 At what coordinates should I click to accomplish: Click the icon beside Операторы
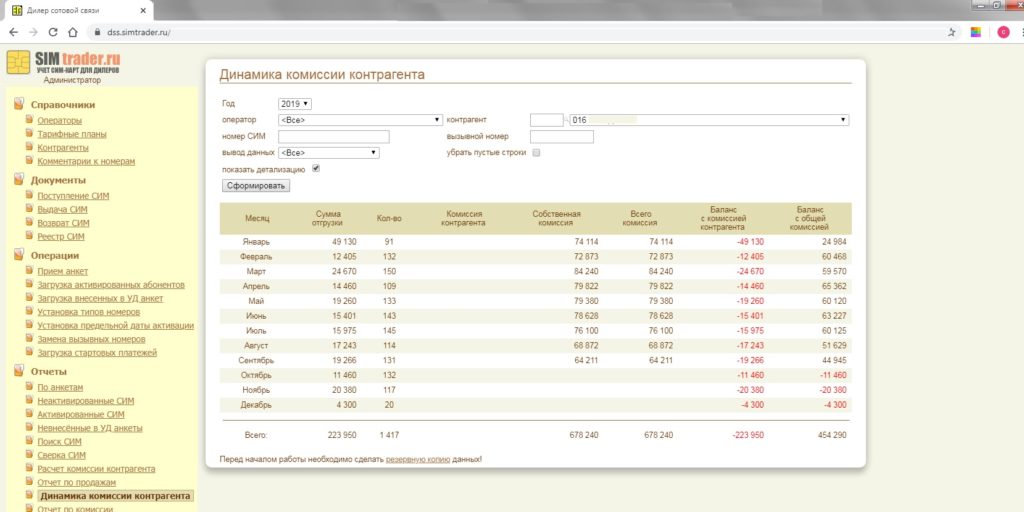click(x=29, y=120)
